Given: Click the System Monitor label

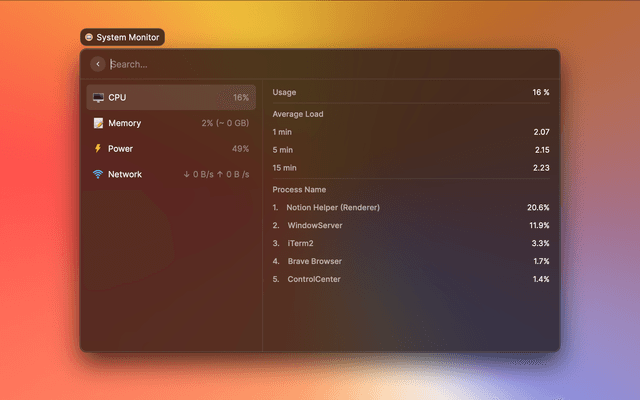Looking at the screenshot, I should [x=128, y=37].
